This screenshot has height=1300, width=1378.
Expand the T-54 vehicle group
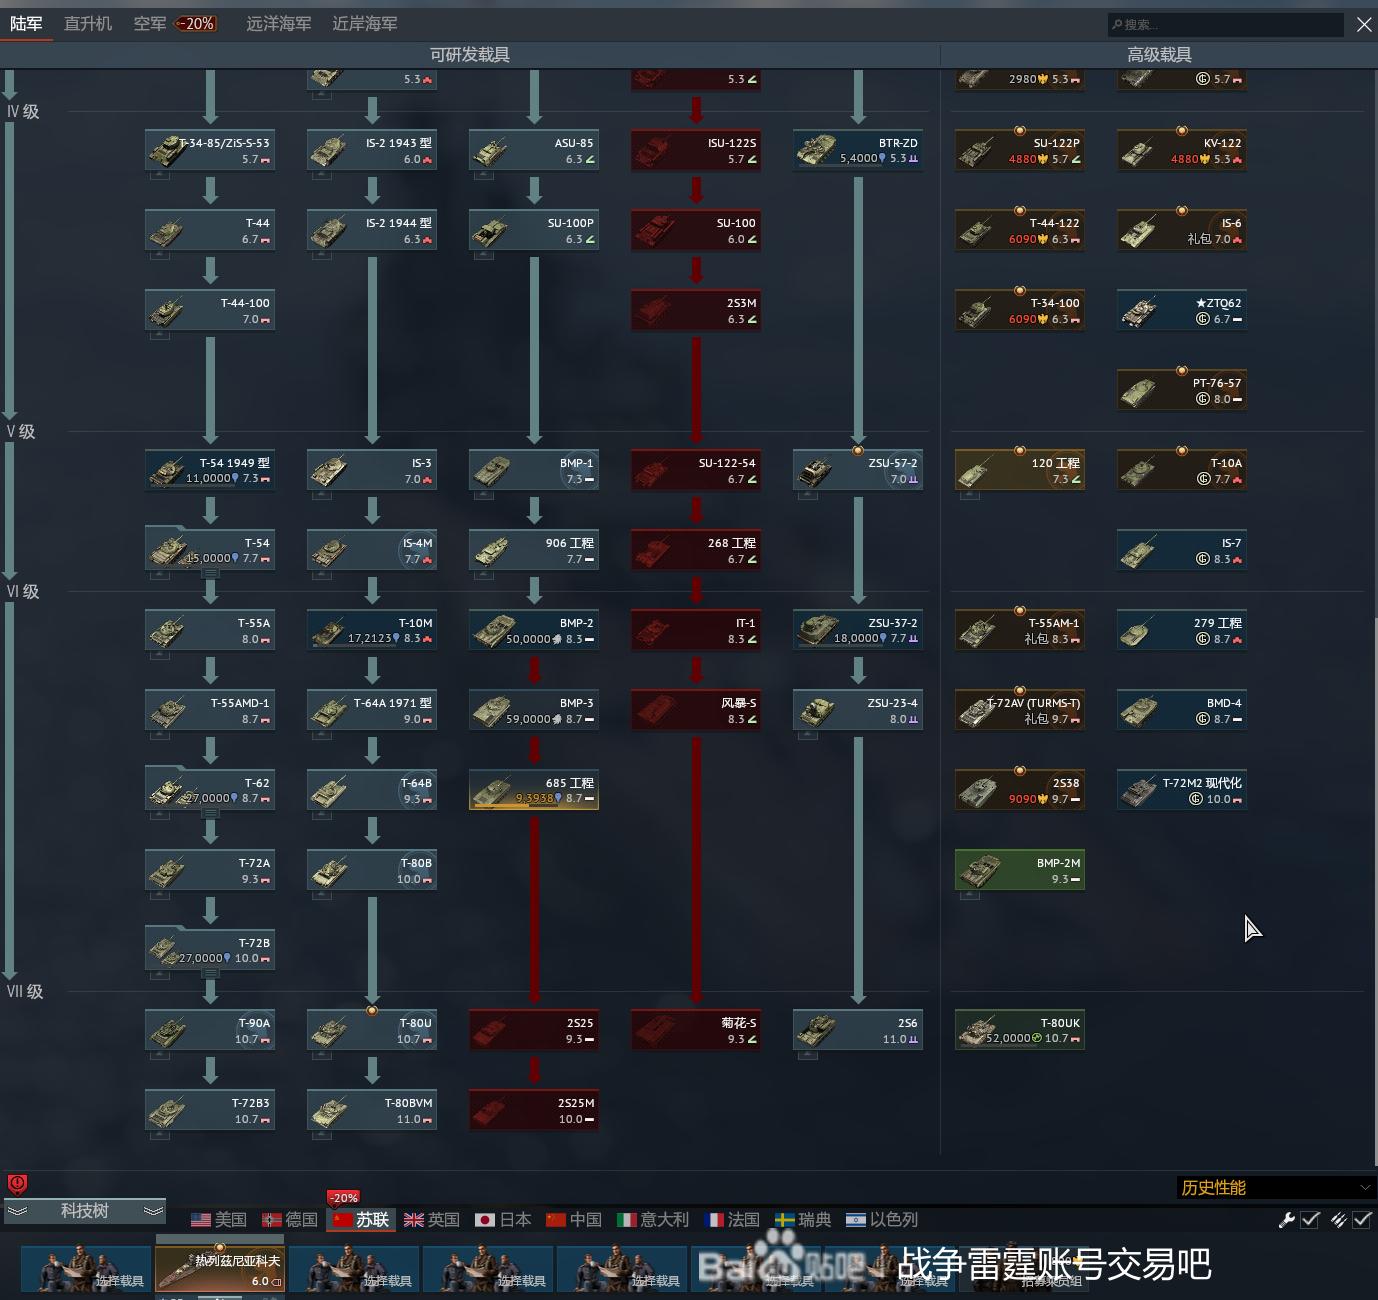pyautogui.click(x=210, y=573)
